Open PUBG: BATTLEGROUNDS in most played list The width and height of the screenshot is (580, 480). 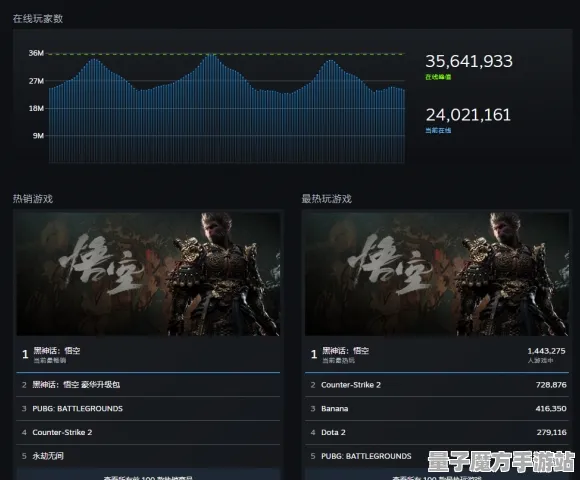[x=436, y=456]
